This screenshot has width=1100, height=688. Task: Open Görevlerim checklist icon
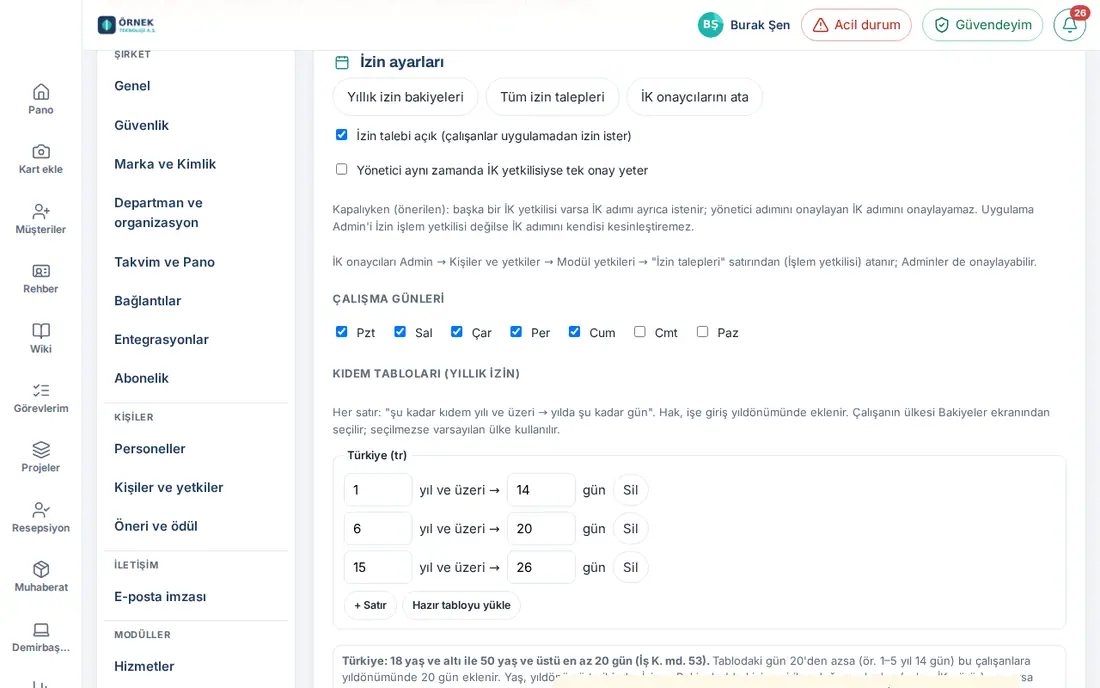(x=41, y=390)
